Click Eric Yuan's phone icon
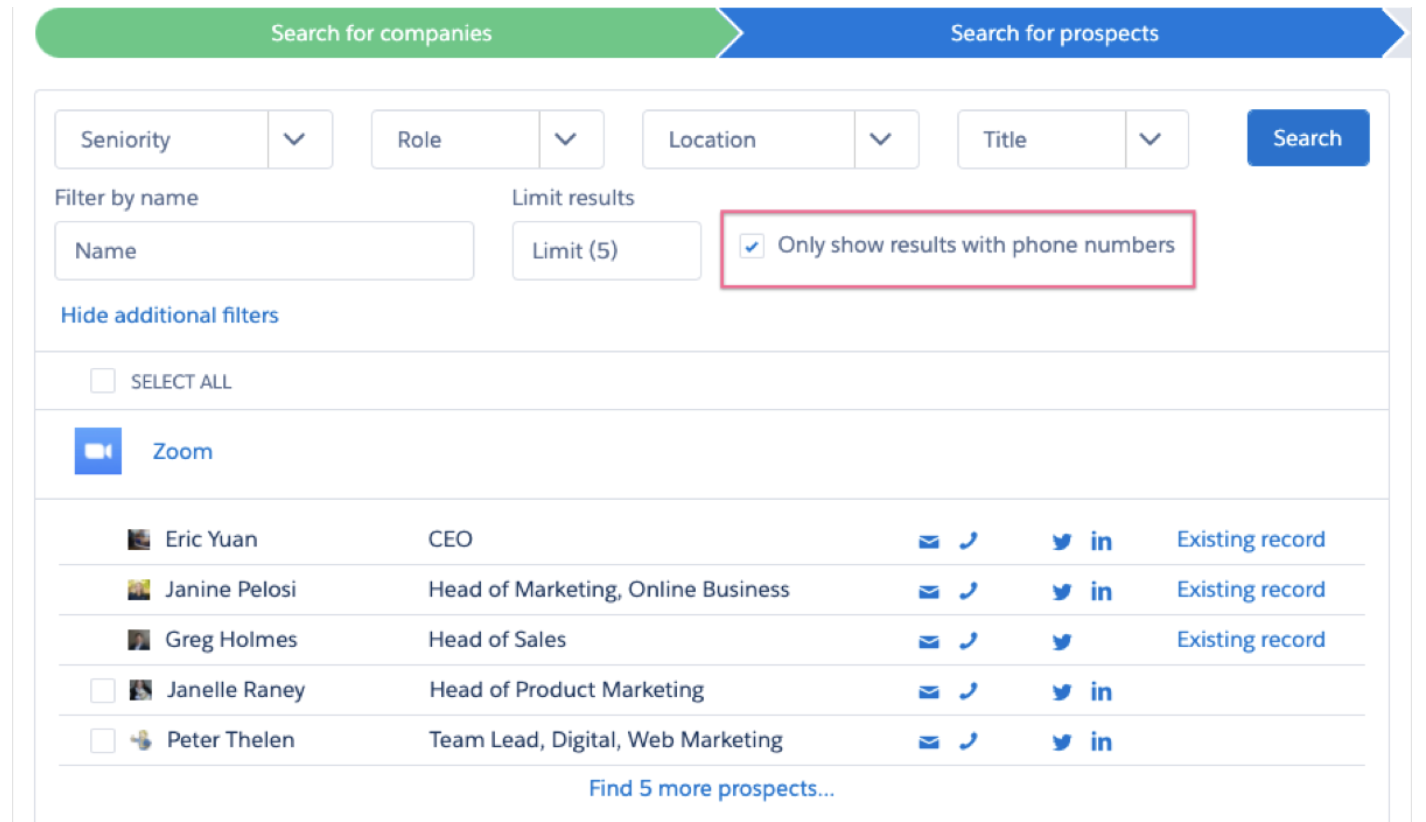 click(x=967, y=541)
